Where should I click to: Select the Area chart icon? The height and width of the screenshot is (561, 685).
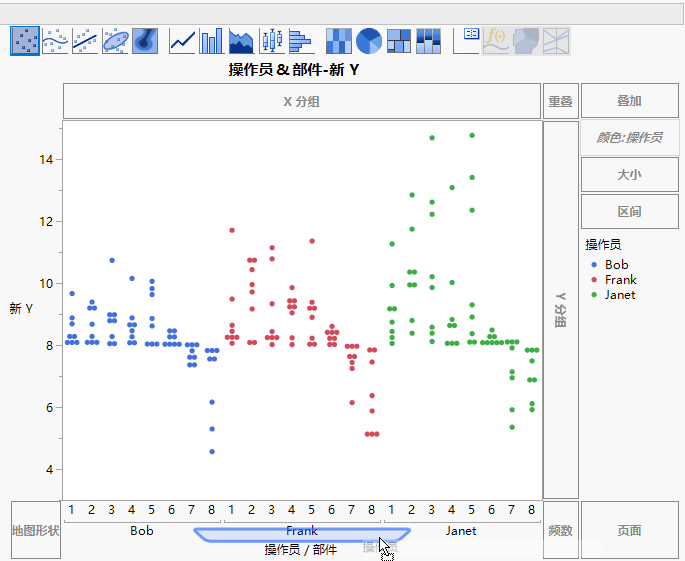tap(242, 41)
